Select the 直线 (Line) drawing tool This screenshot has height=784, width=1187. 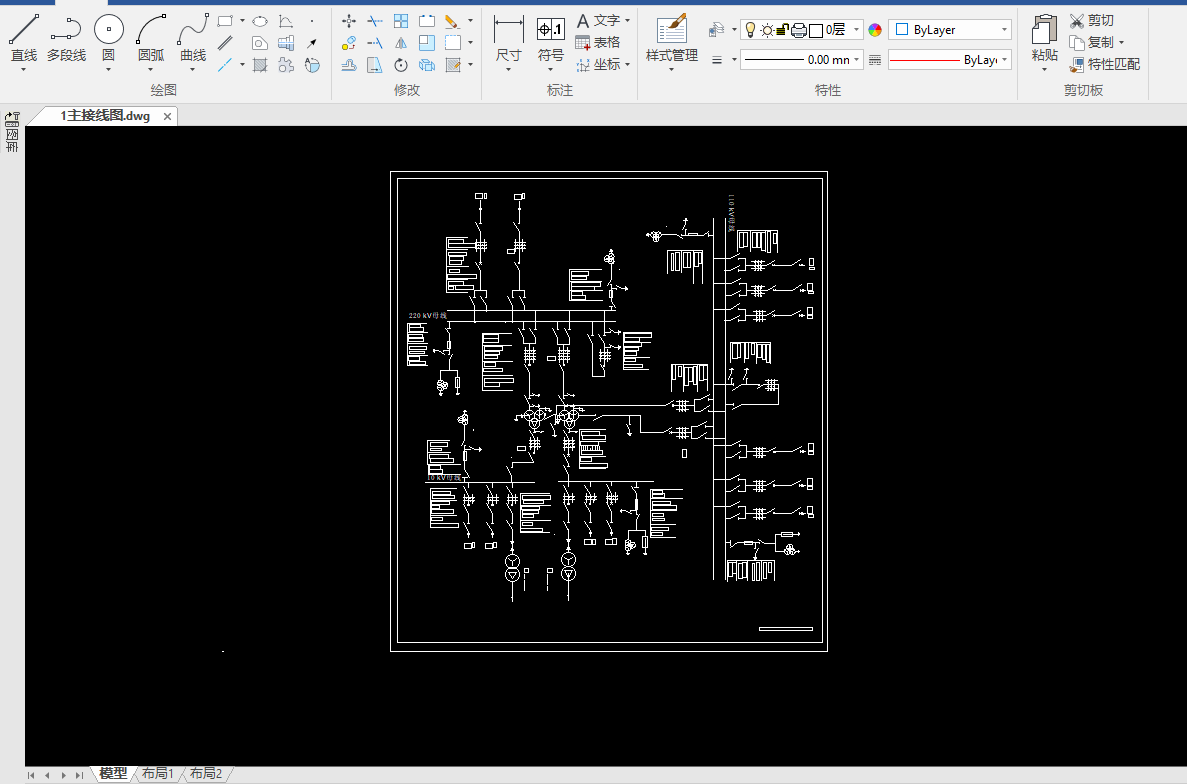[x=23, y=36]
